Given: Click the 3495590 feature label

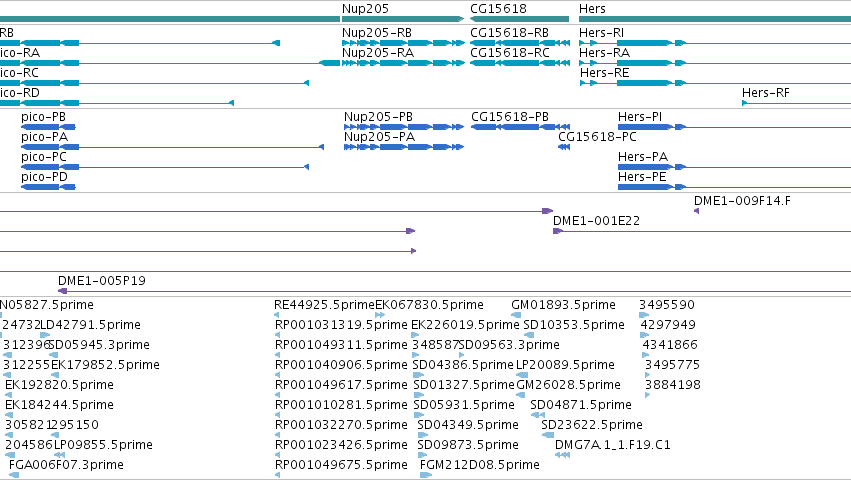Looking at the screenshot, I should pos(667,305).
